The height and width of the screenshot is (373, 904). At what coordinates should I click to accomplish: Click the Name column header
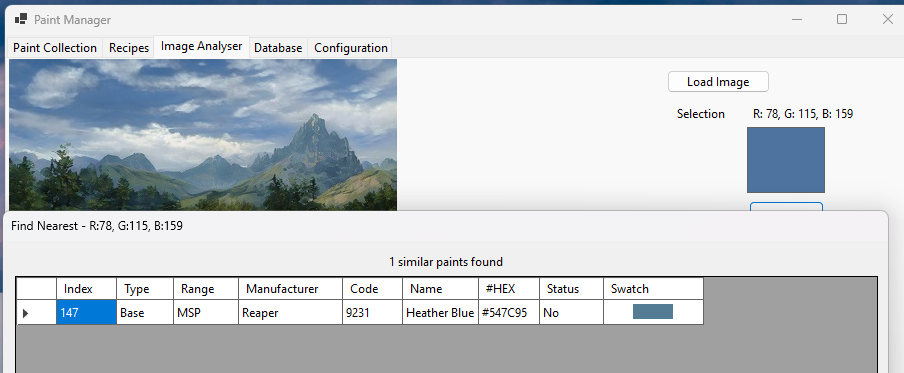440,289
